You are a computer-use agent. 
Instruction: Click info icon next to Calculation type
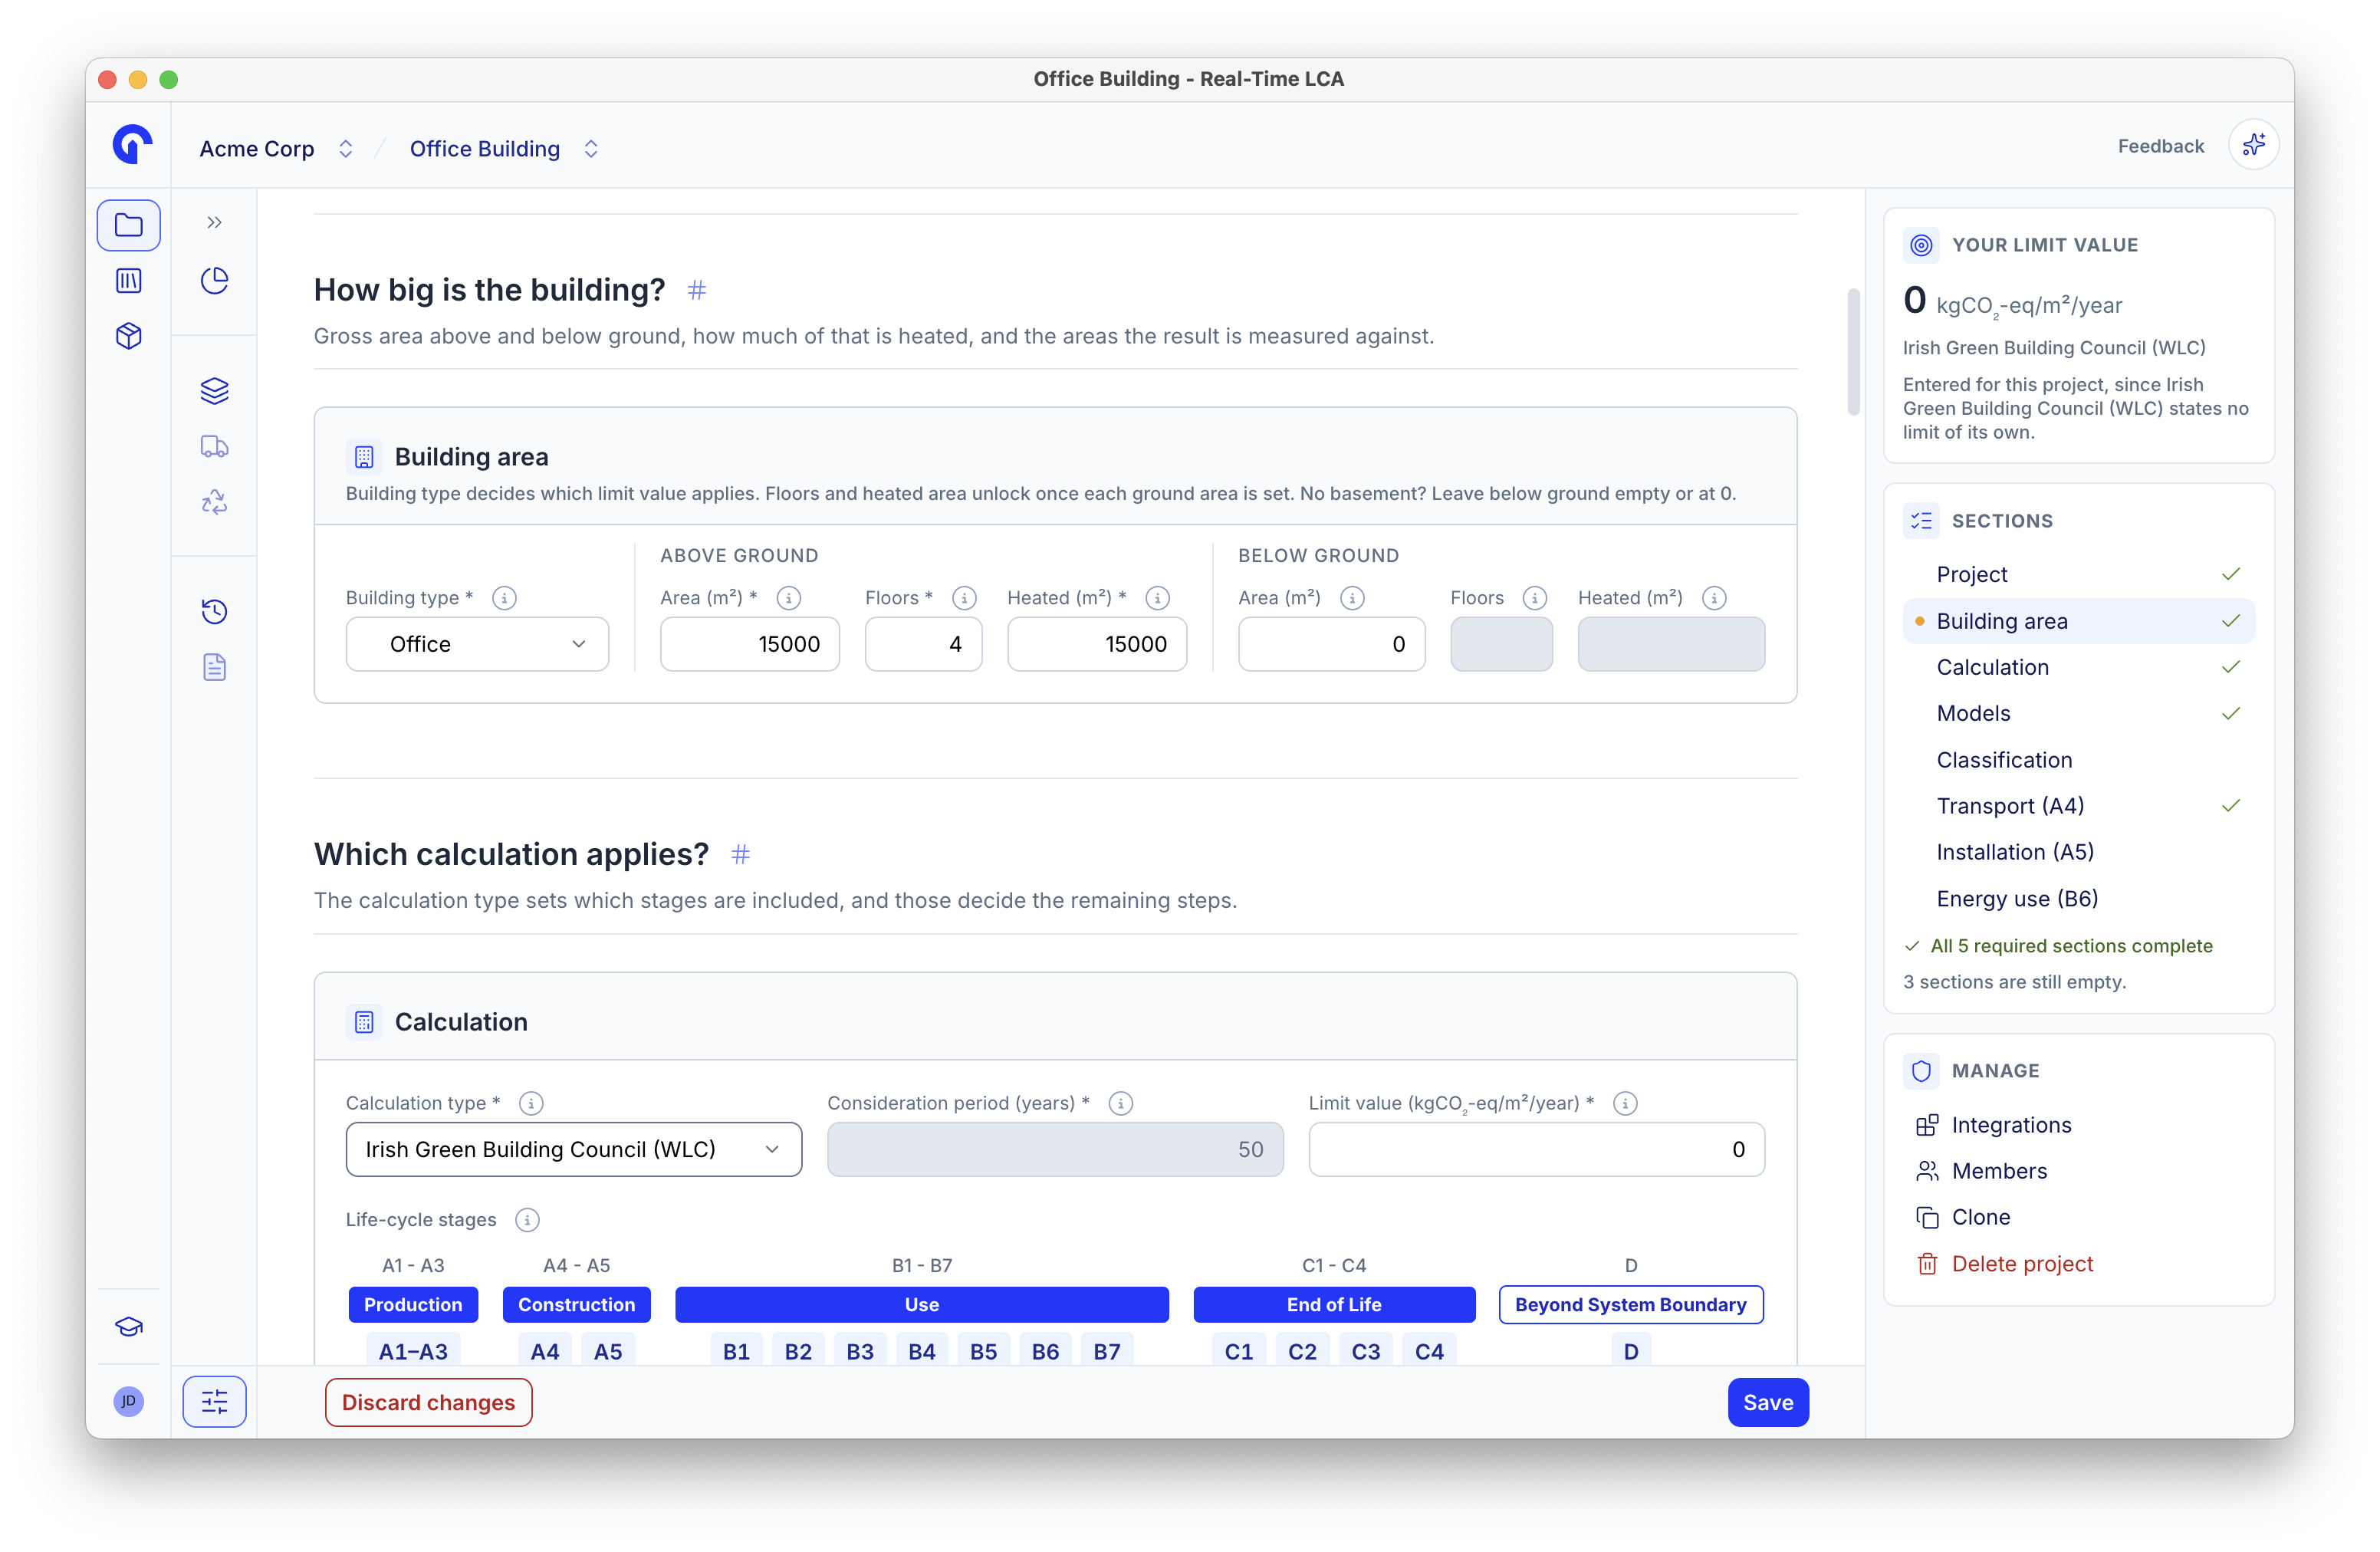531,1103
